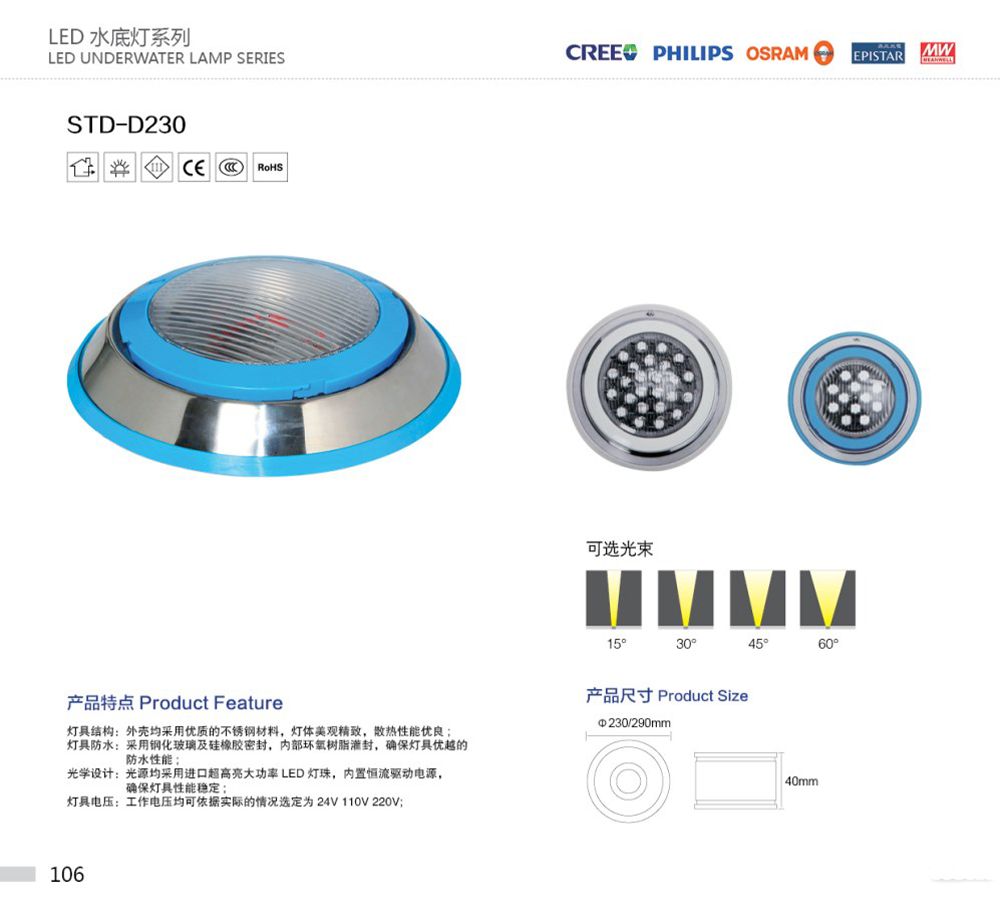This screenshot has height=905, width=1000.
Task: Select the 45° beam angle image
Action: (758, 599)
